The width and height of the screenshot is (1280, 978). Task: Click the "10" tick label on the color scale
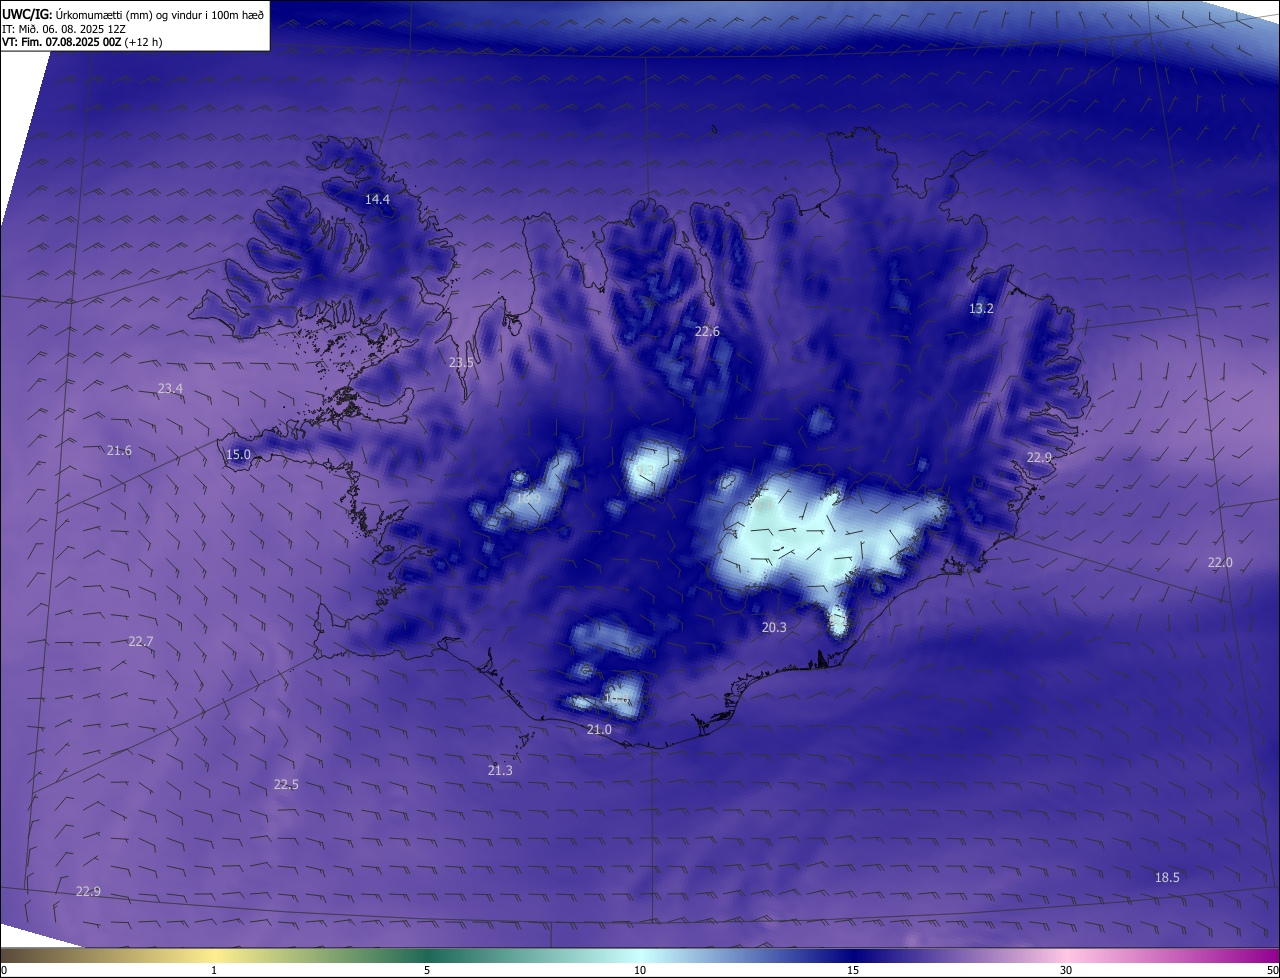tap(640, 970)
